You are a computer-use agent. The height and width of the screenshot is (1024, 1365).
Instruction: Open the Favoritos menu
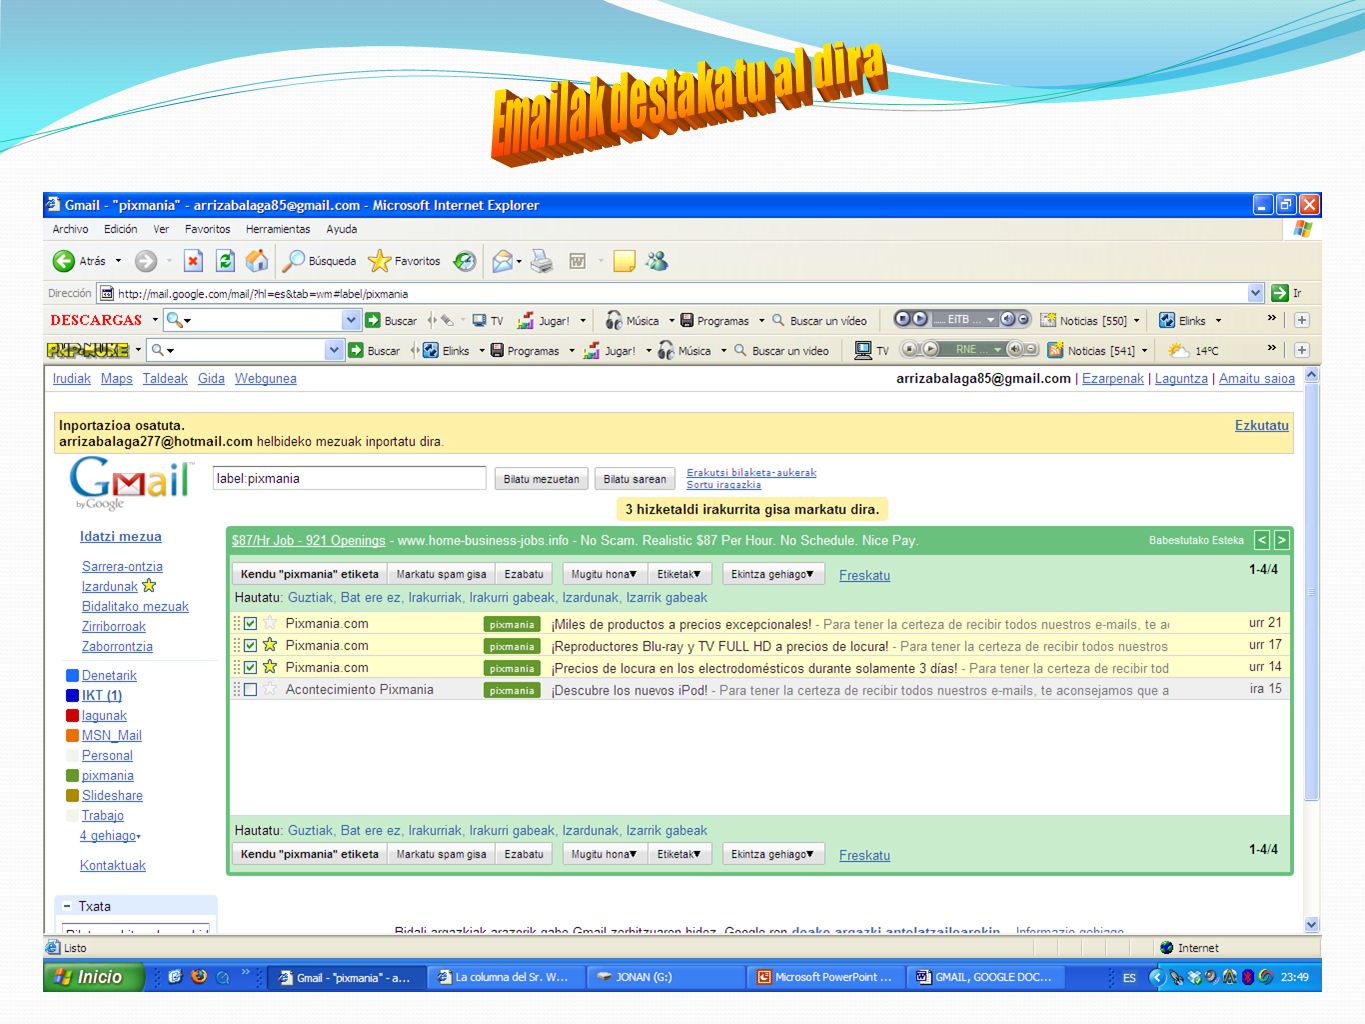click(208, 229)
